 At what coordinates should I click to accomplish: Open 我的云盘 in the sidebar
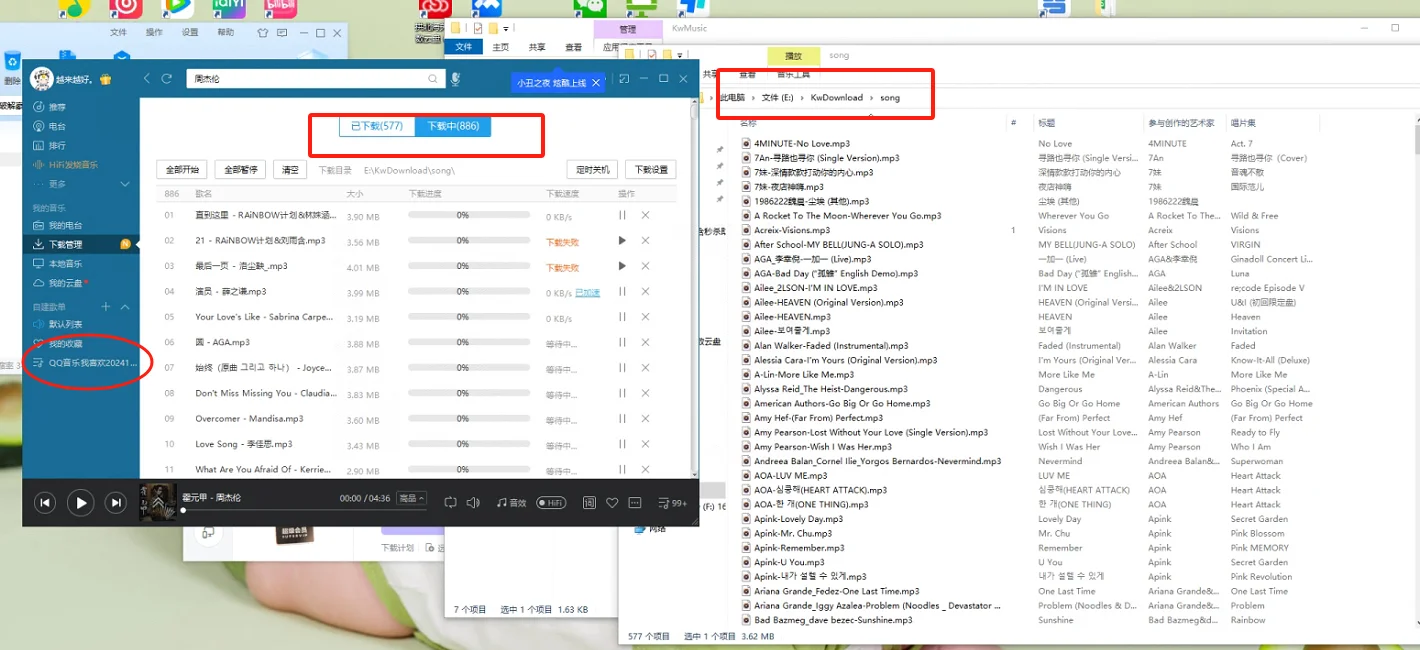click(65, 283)
